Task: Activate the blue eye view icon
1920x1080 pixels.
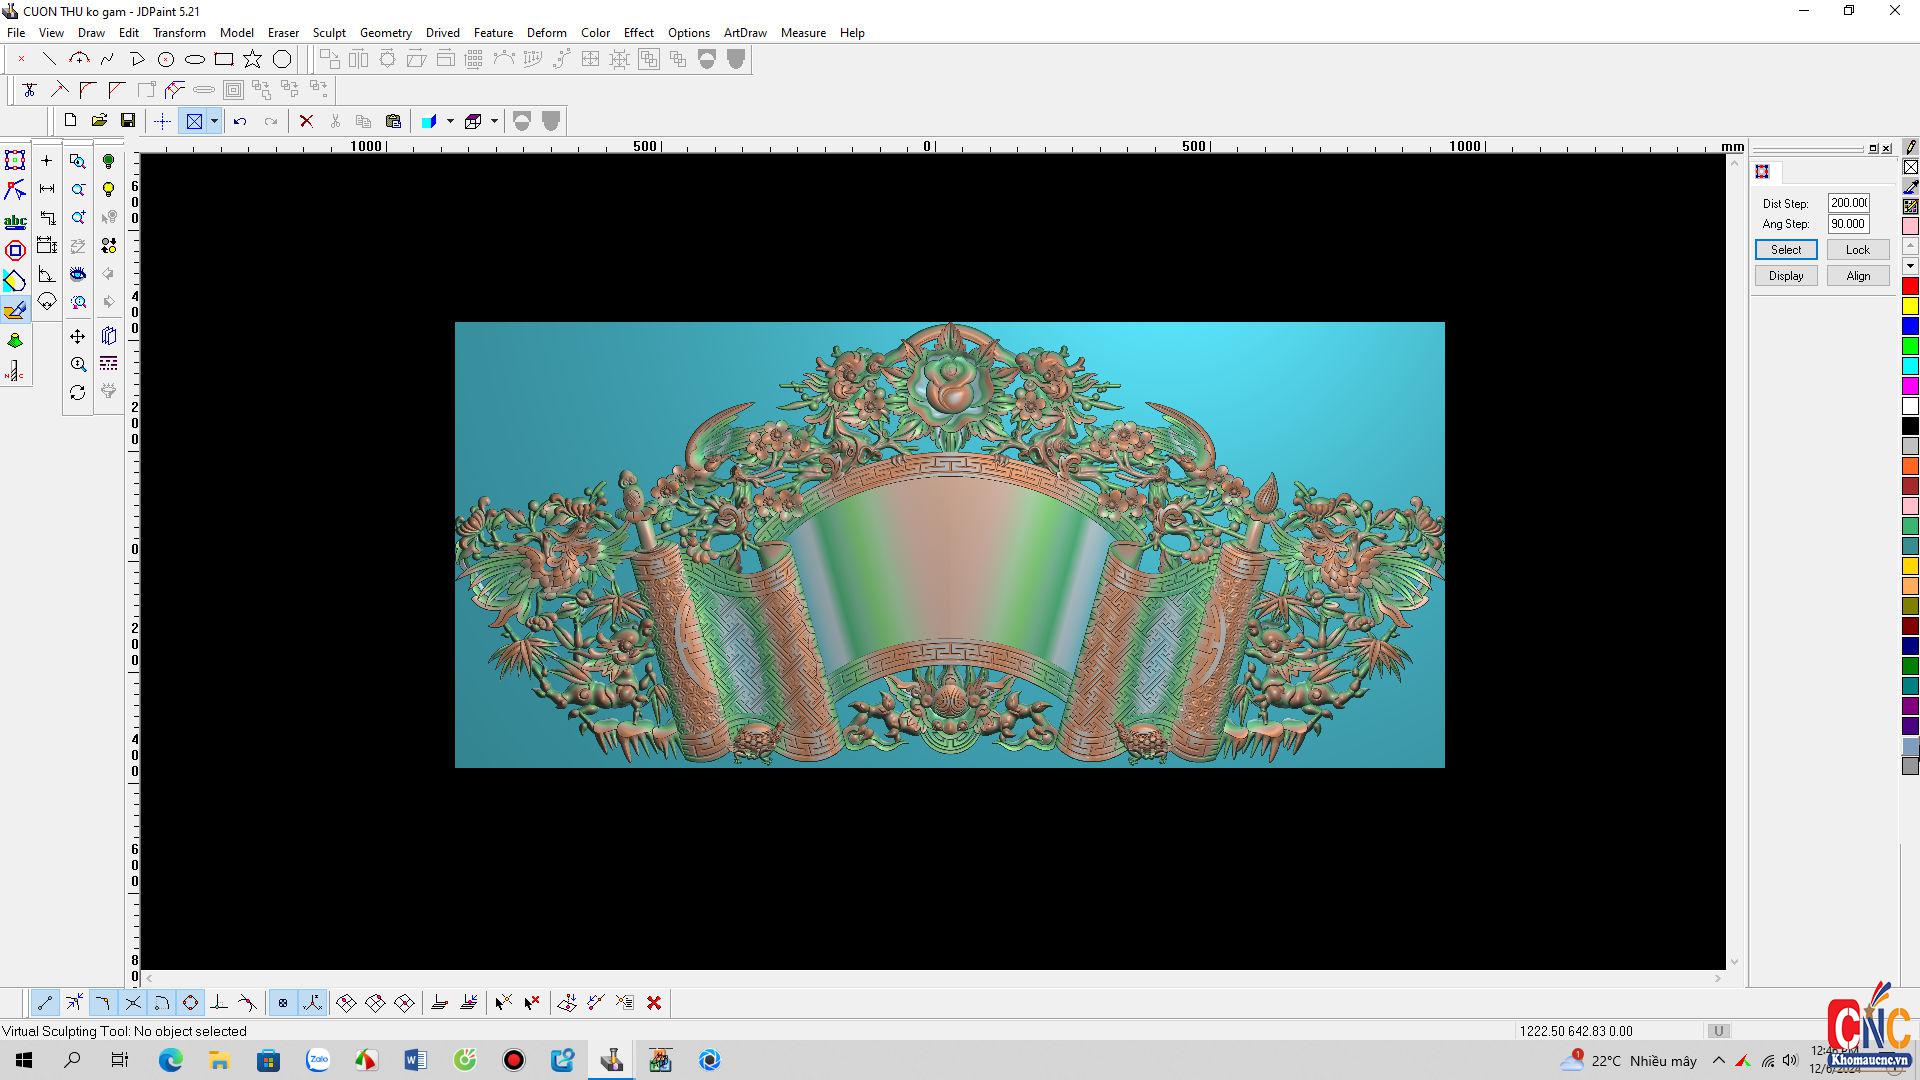Action: pos(78,274)
